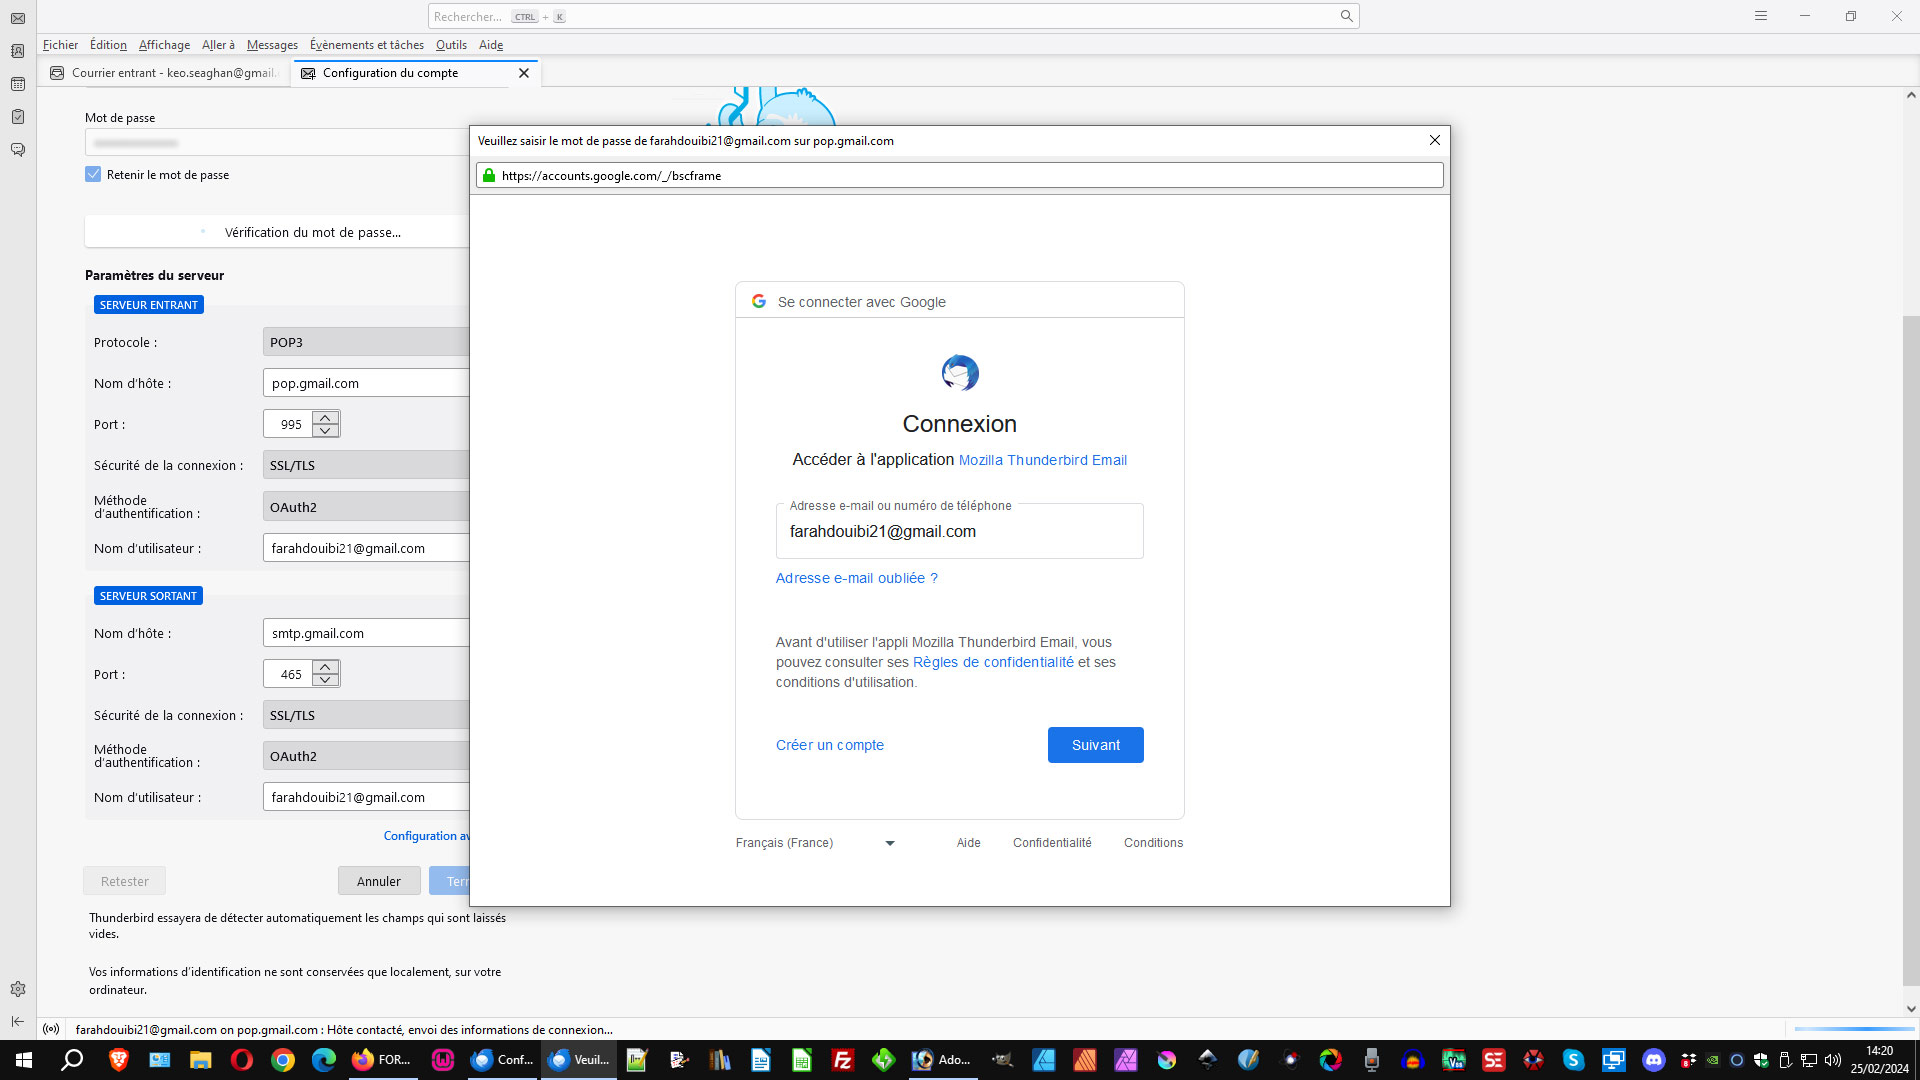The width and height of the screenshot is (1920, 1080).
Task: Open outgoing Sécurité de la connexion SSL/TLS dropdown
Action: coord(366,715)
